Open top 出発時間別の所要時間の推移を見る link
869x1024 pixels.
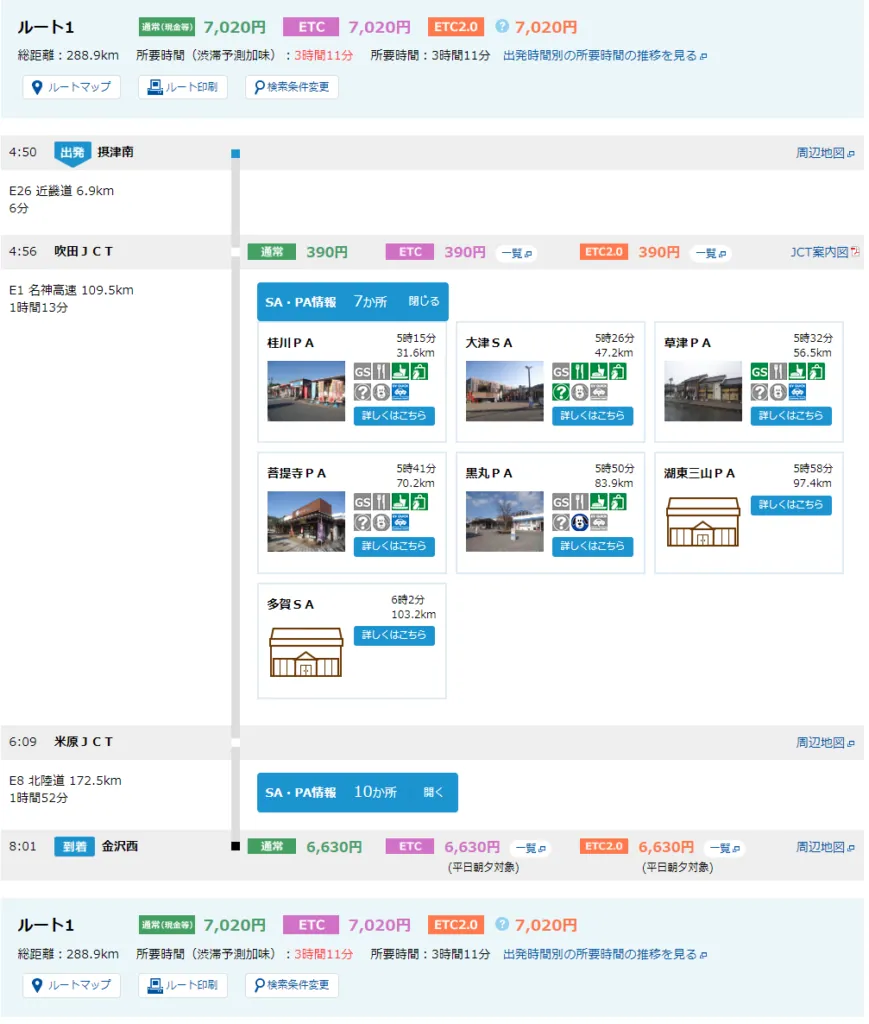coord(605,56)
